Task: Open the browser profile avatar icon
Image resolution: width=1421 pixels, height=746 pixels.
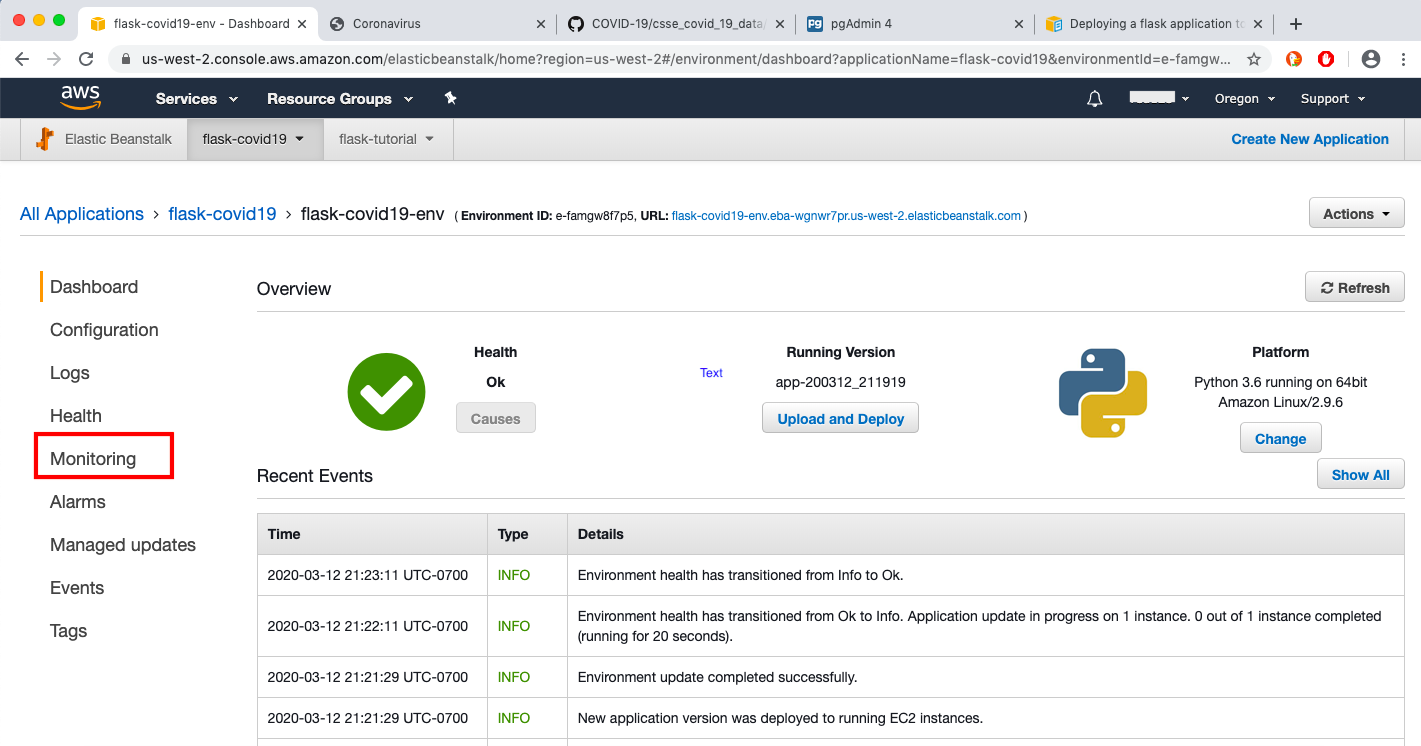Action: coord(1371,59)
